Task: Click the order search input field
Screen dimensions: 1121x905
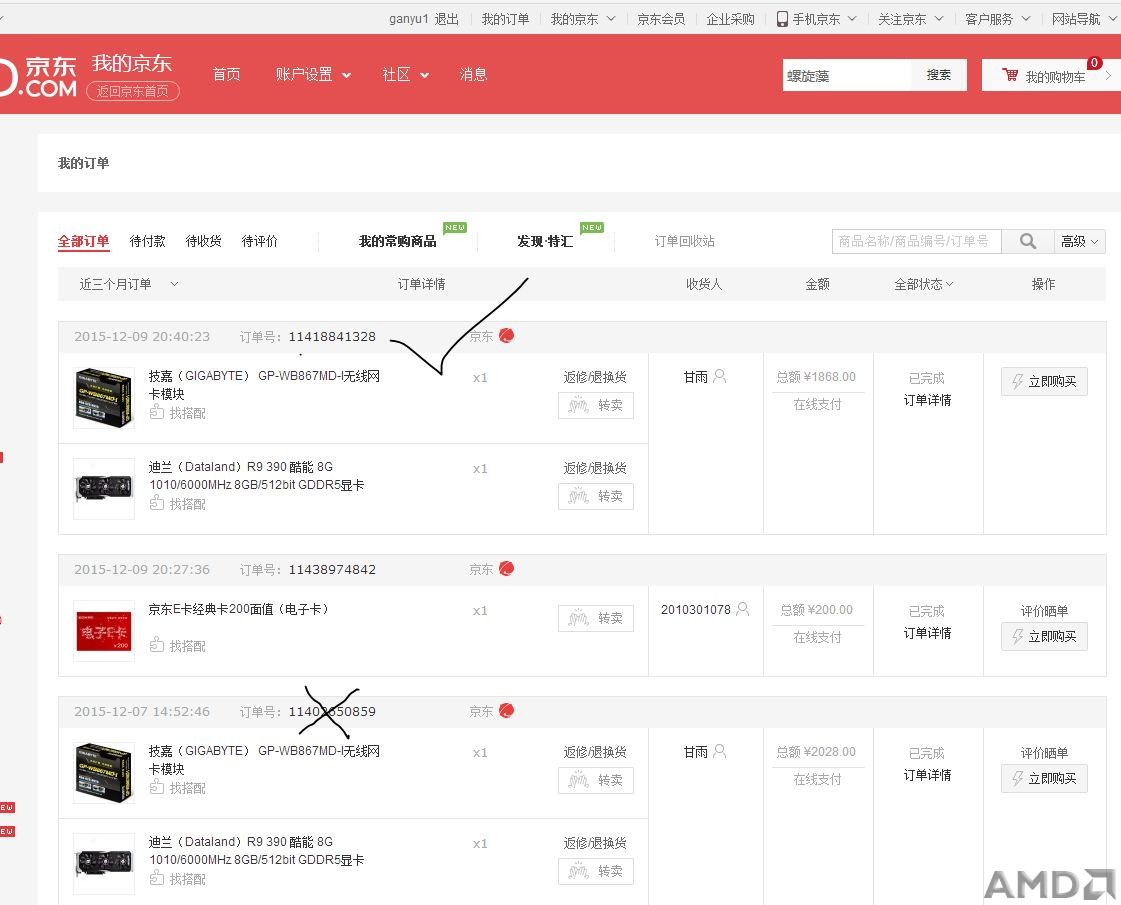Action: coord(917,242)
